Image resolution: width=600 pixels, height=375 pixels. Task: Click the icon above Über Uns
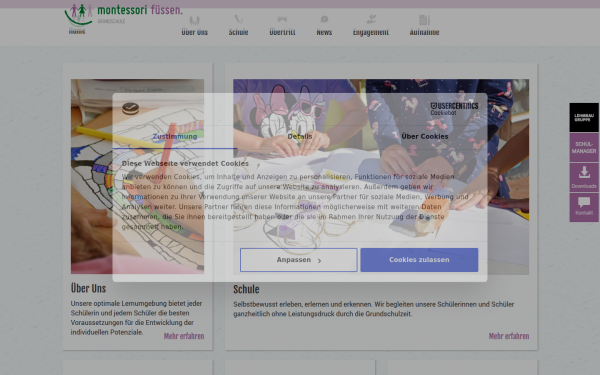tap(194, 20)
